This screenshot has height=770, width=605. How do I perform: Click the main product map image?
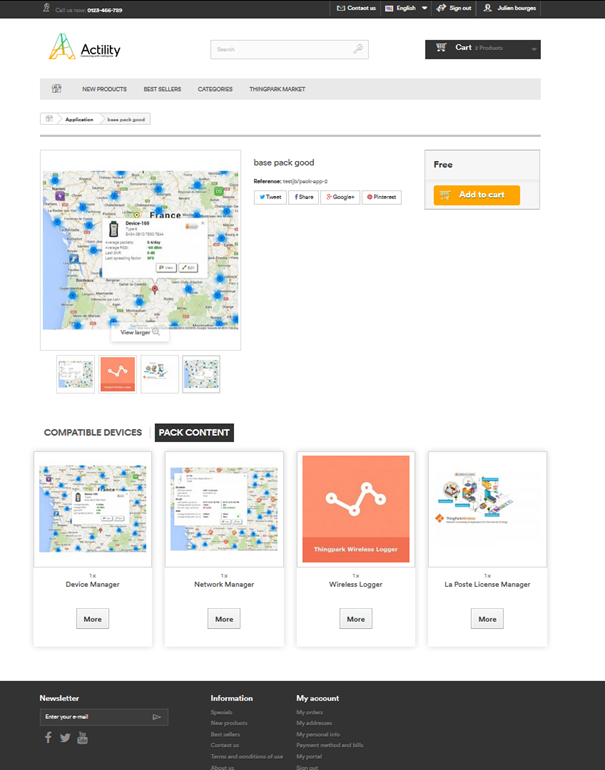140,250
